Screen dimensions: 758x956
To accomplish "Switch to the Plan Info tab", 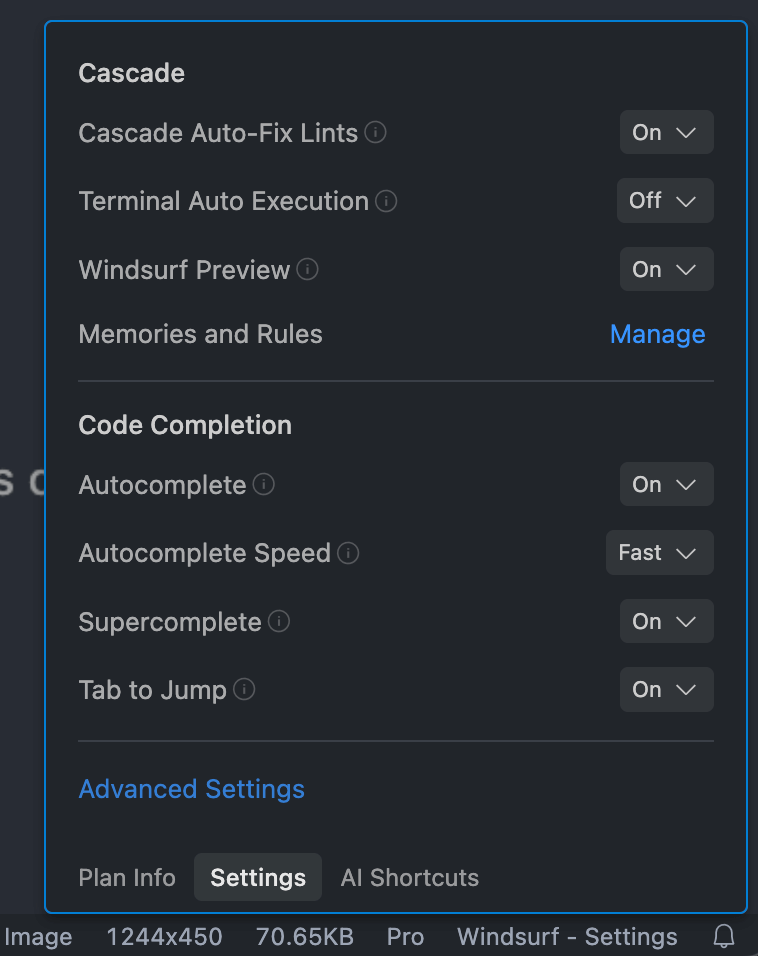I will click(x=127, y=877).
